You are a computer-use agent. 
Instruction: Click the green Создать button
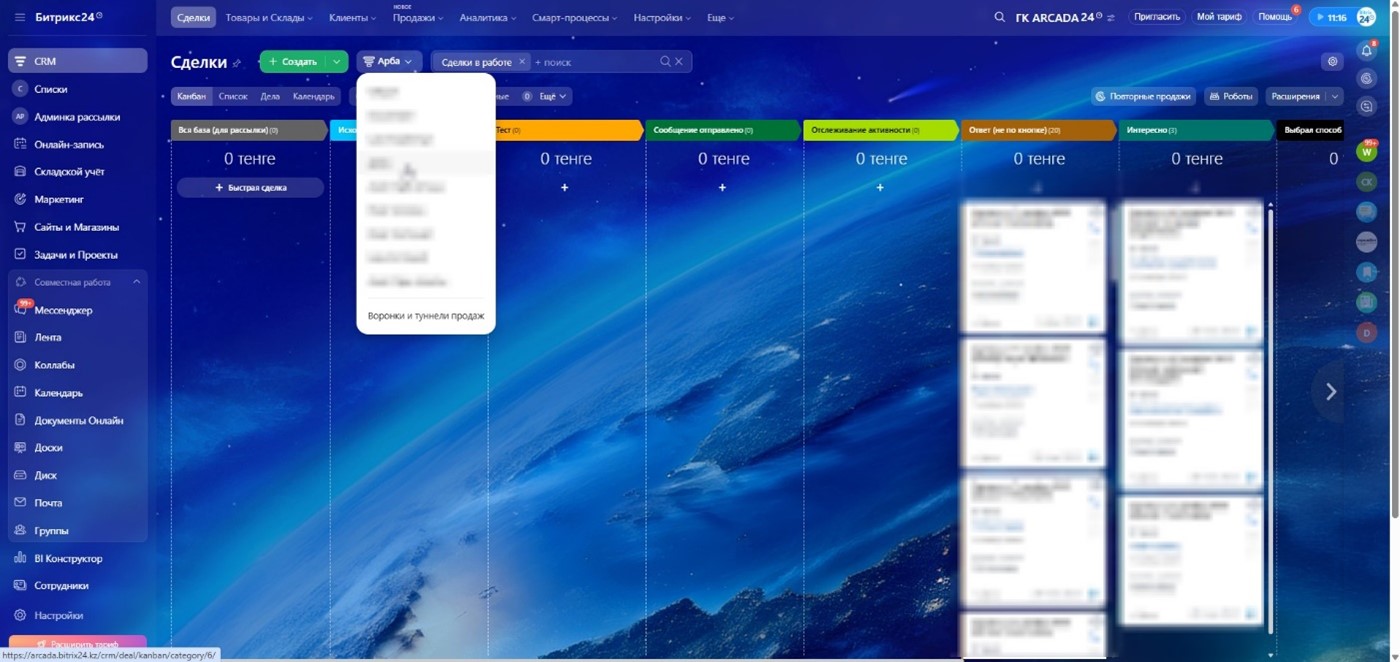[293, 62]
